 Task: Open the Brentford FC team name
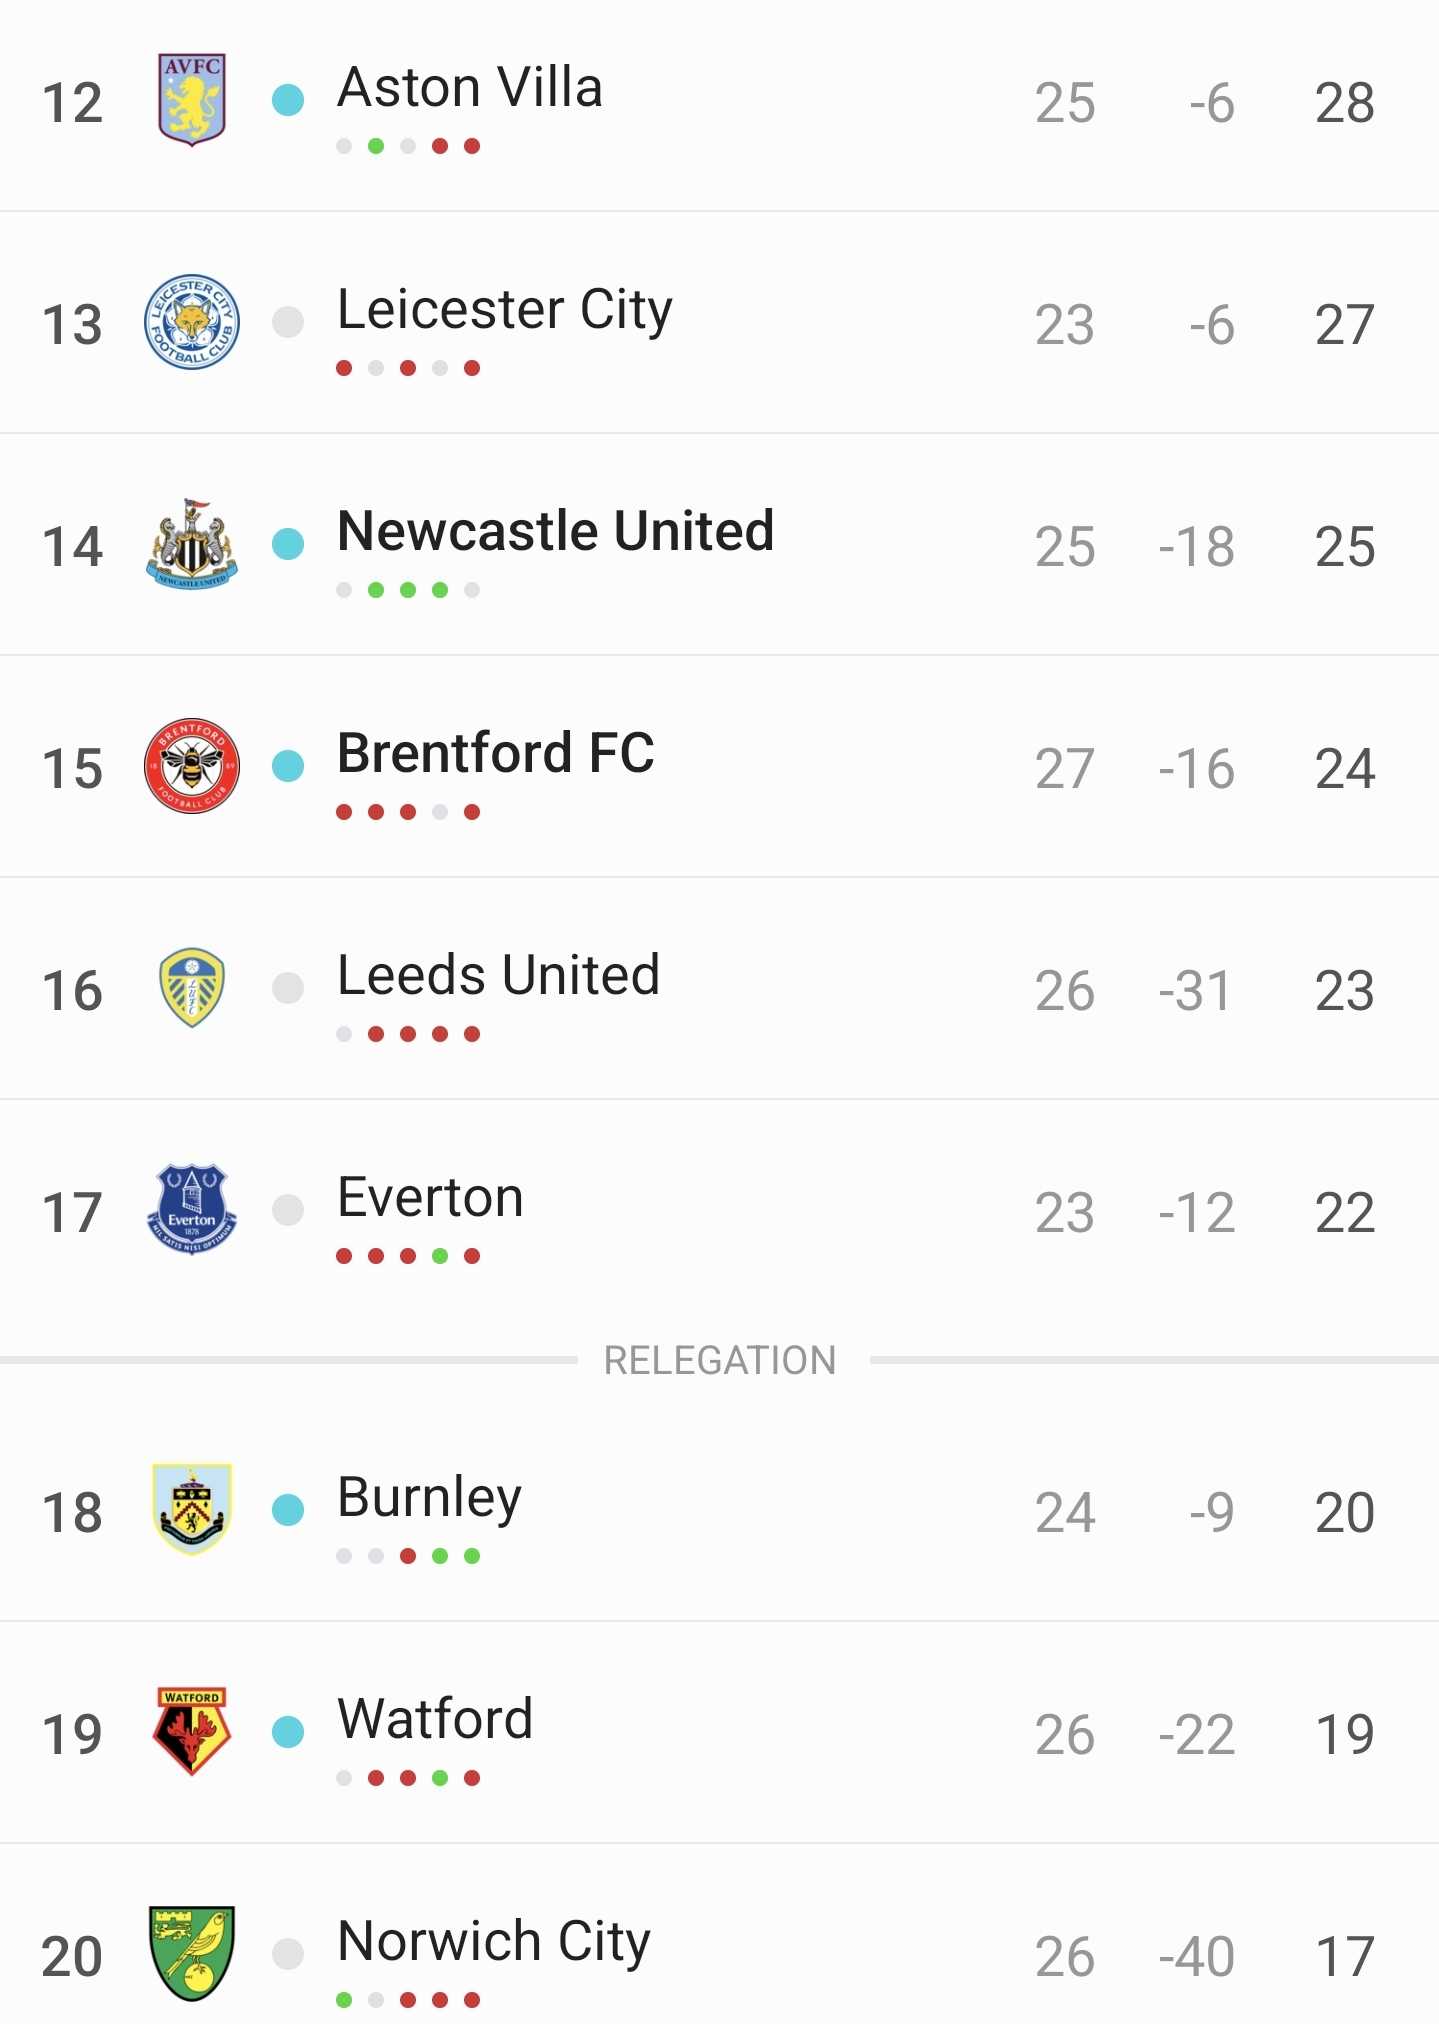[x=496, y=753]
